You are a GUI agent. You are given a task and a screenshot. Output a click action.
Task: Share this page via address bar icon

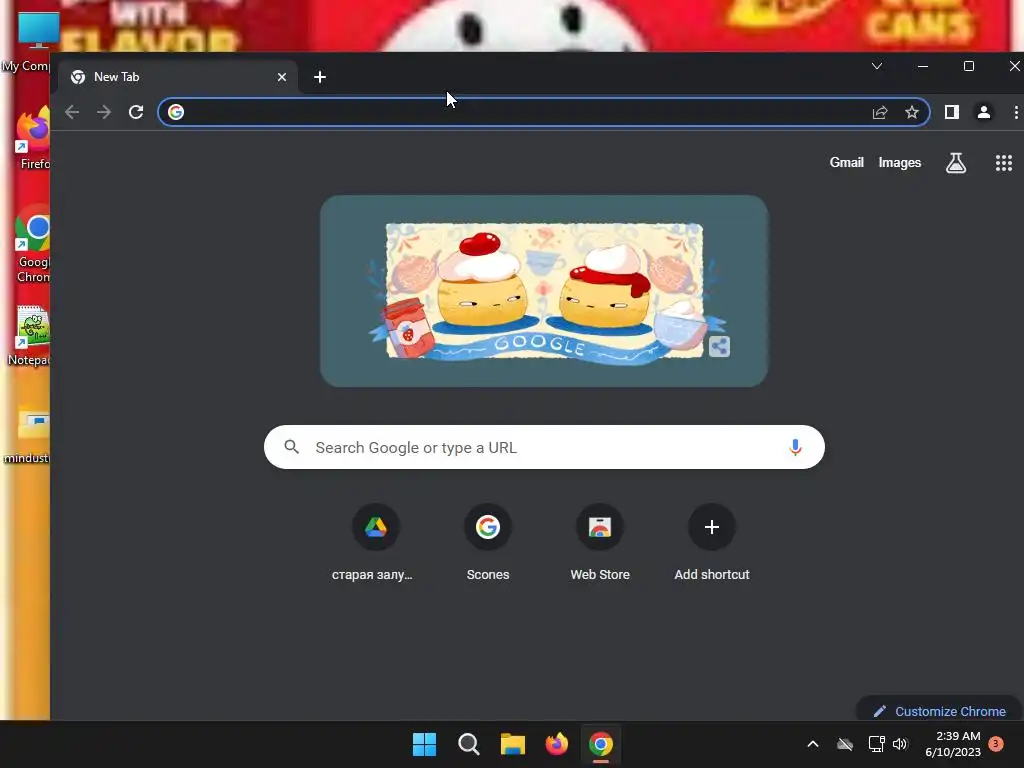[x=880, y=112]
